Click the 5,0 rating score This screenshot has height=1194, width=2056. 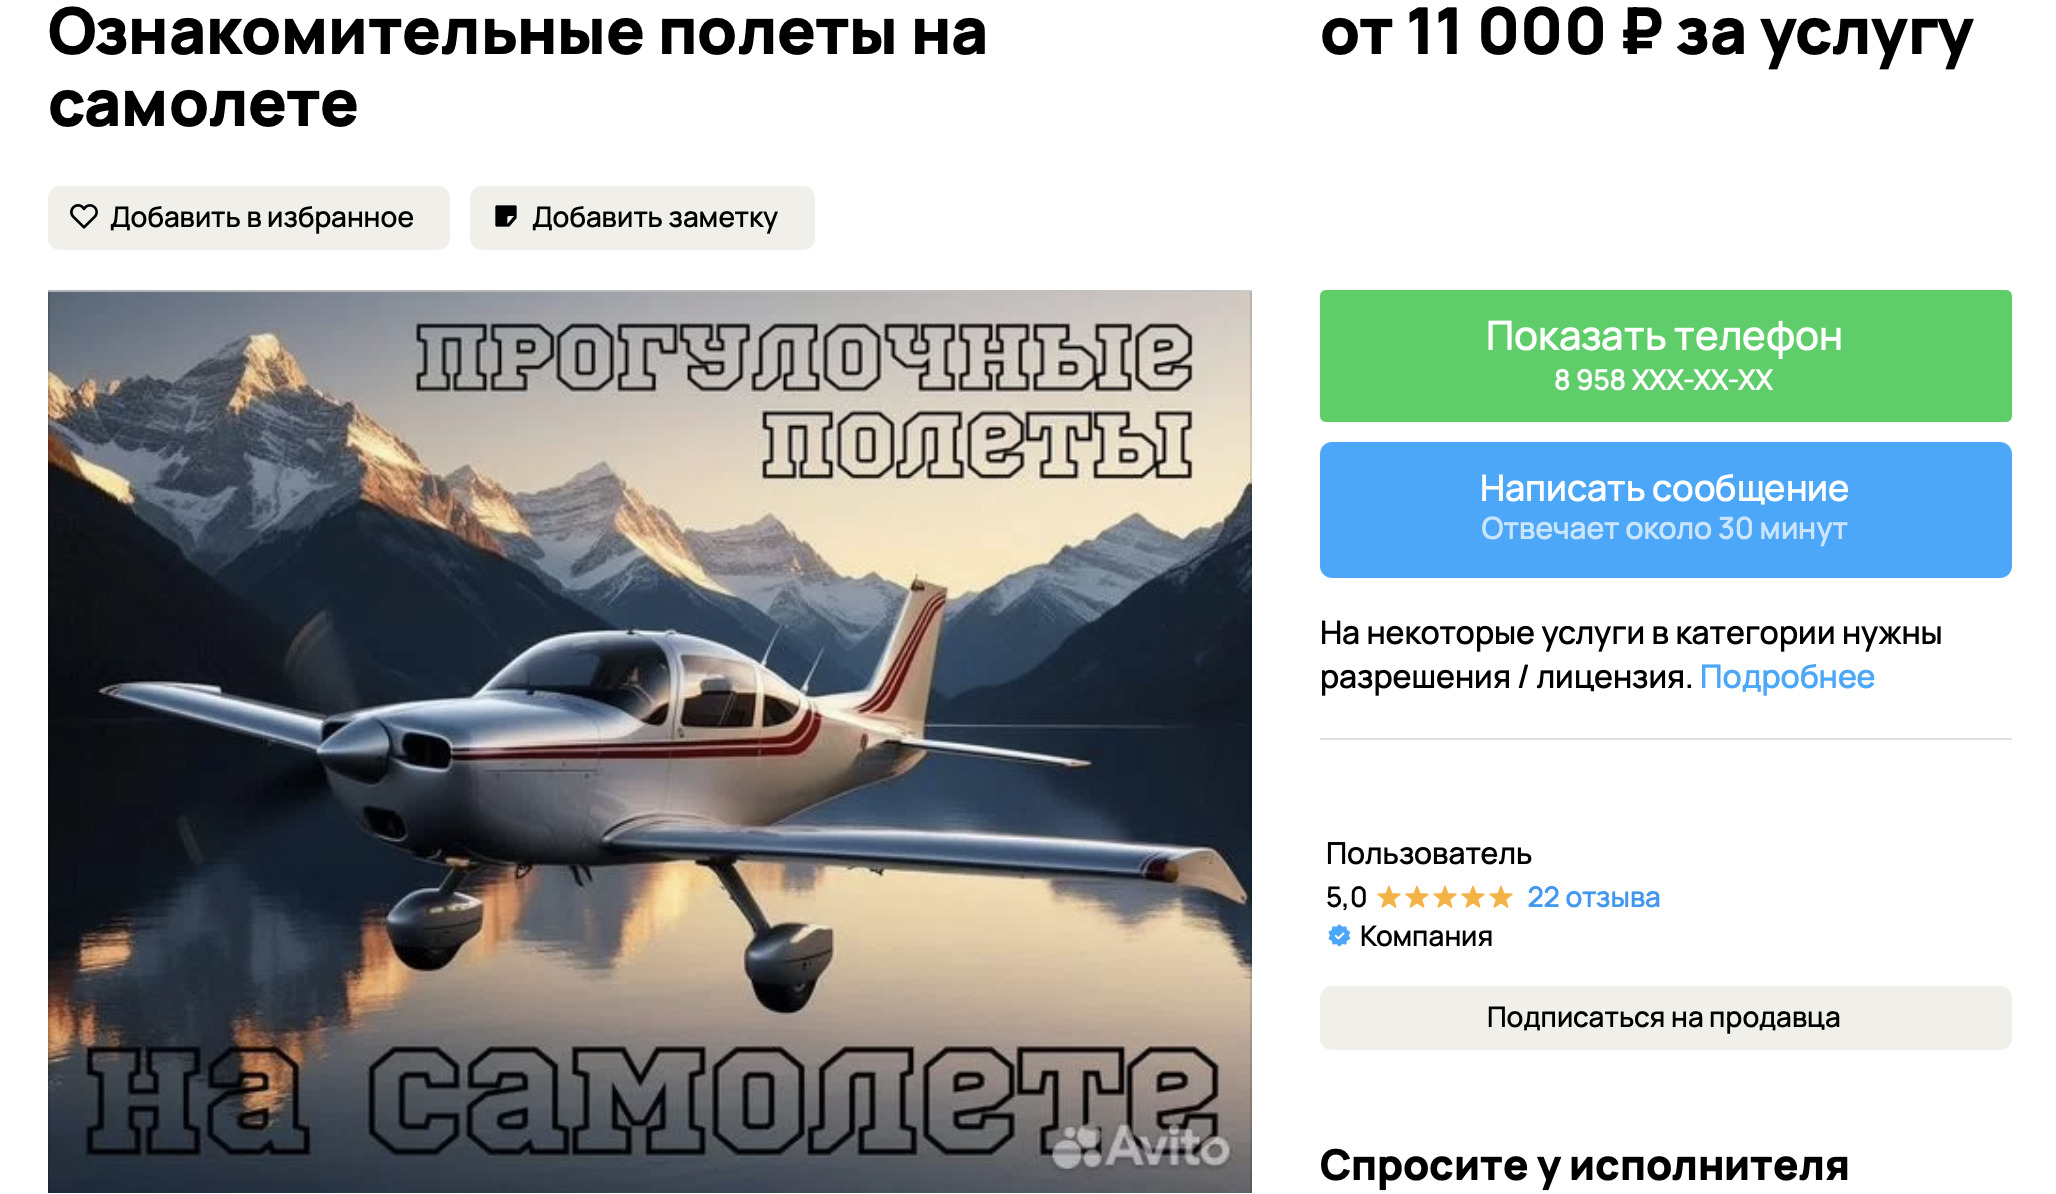pos(1346,897)
